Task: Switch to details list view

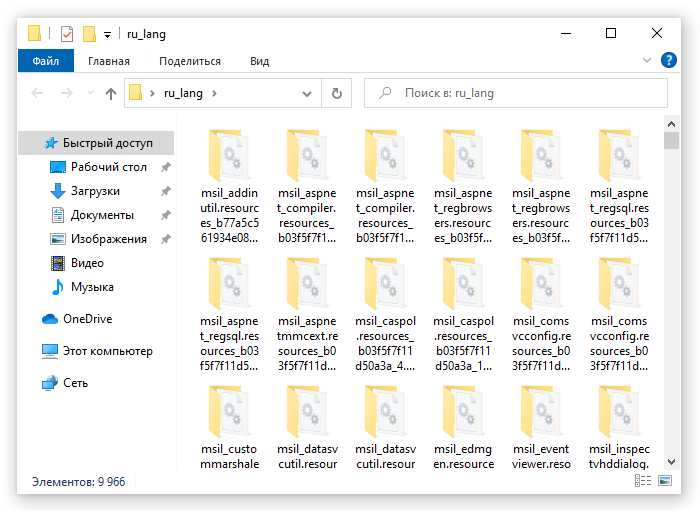Action: tap(643, 481)
